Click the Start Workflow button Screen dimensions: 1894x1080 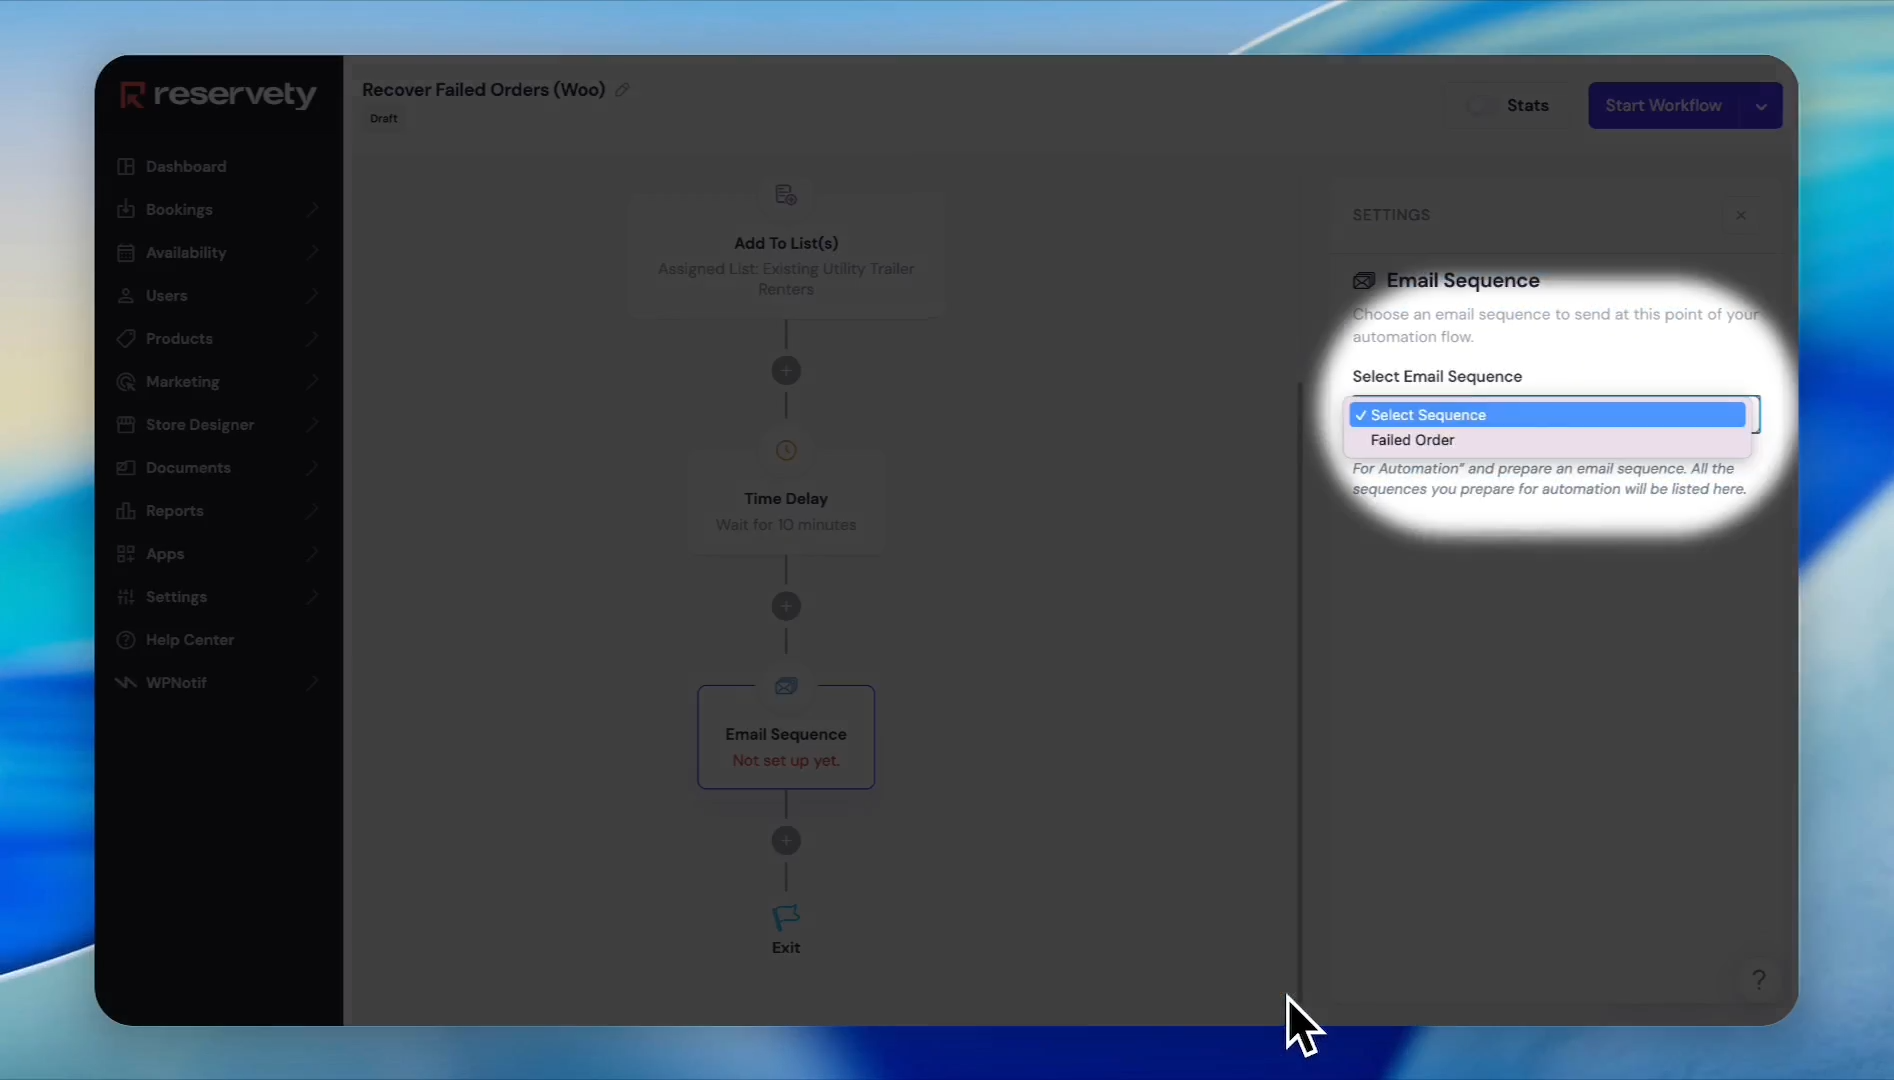coord(1663,106)
